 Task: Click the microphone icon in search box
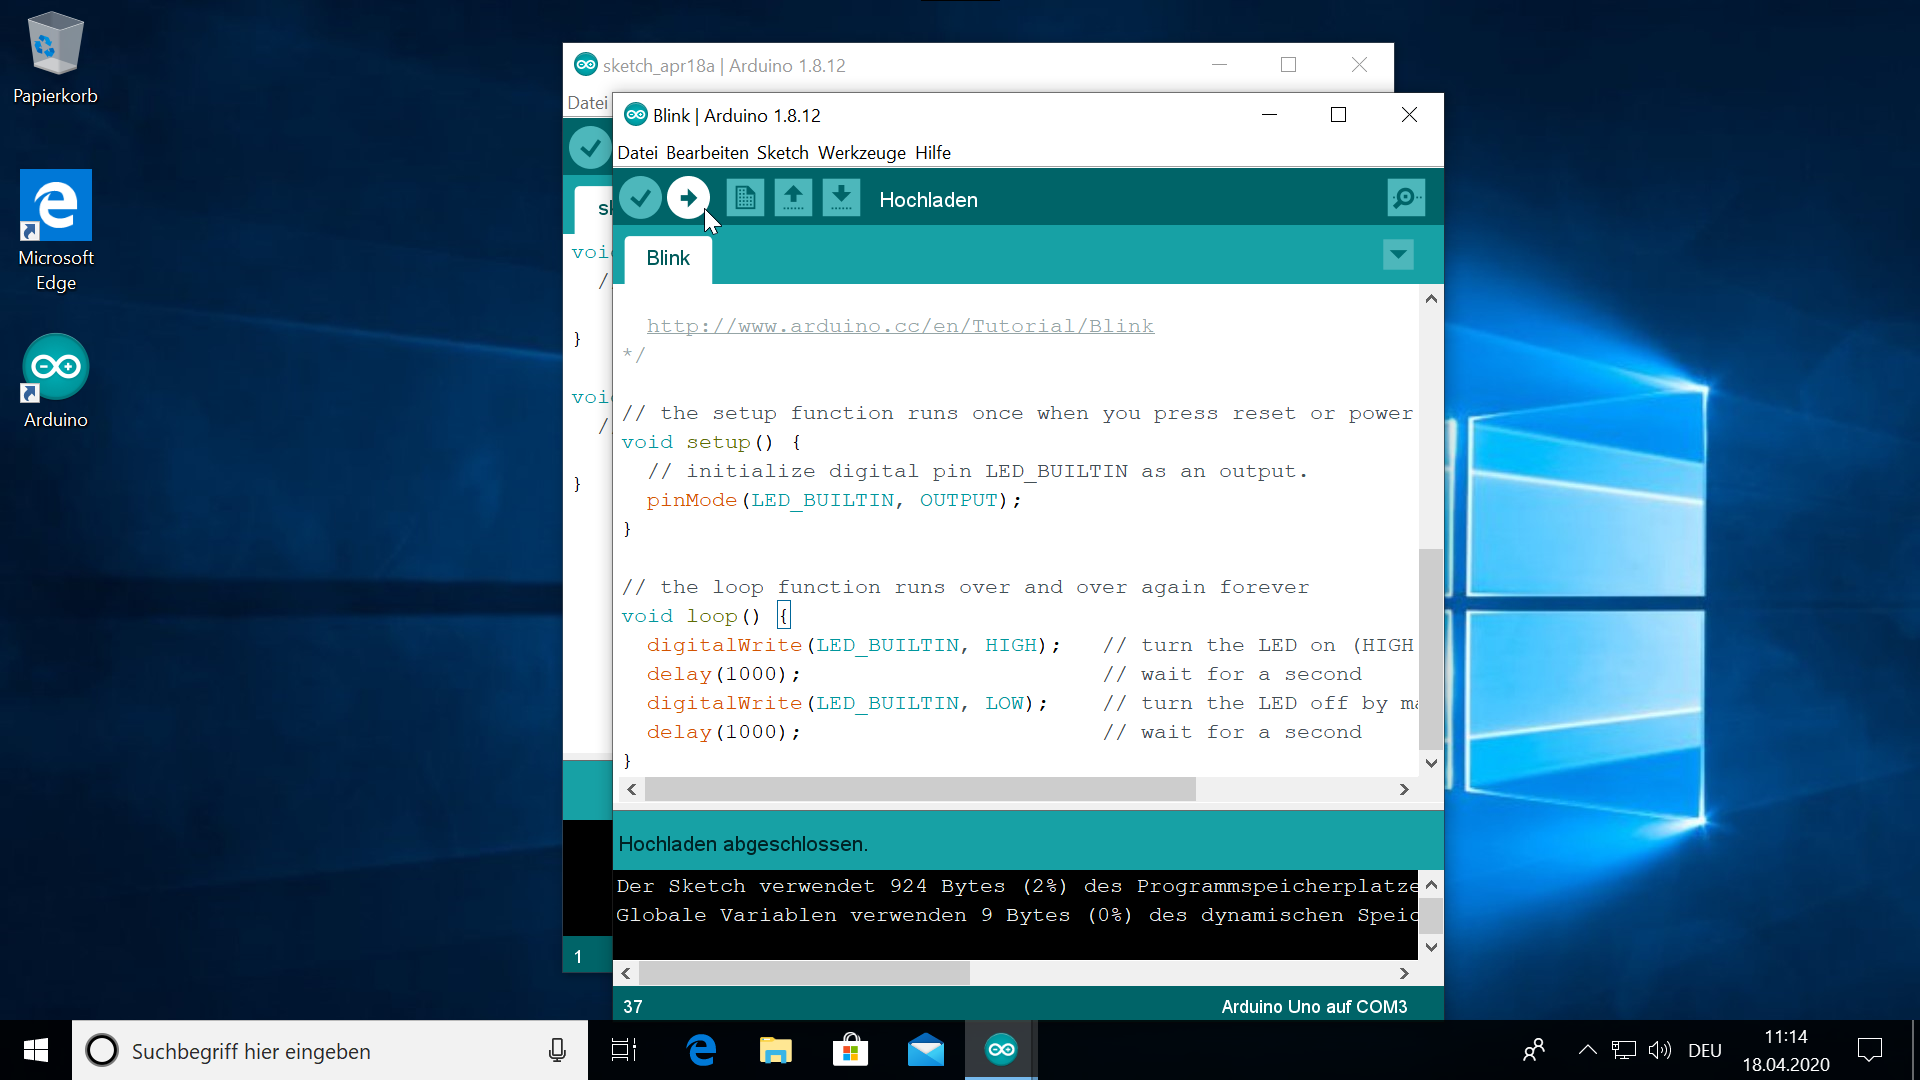point(557,1050)
